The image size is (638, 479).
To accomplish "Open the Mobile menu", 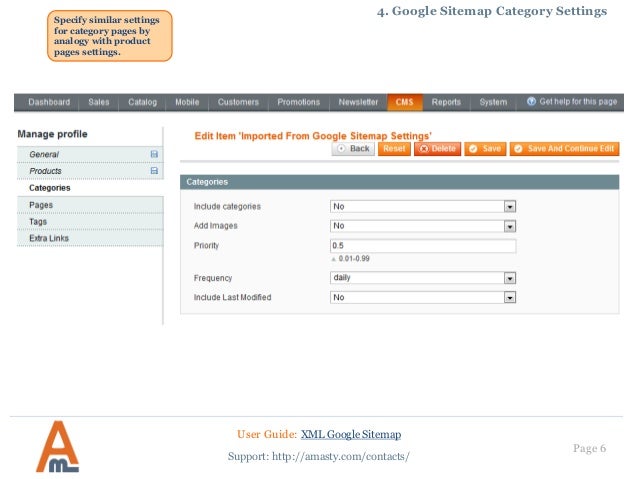I will 187,102.
